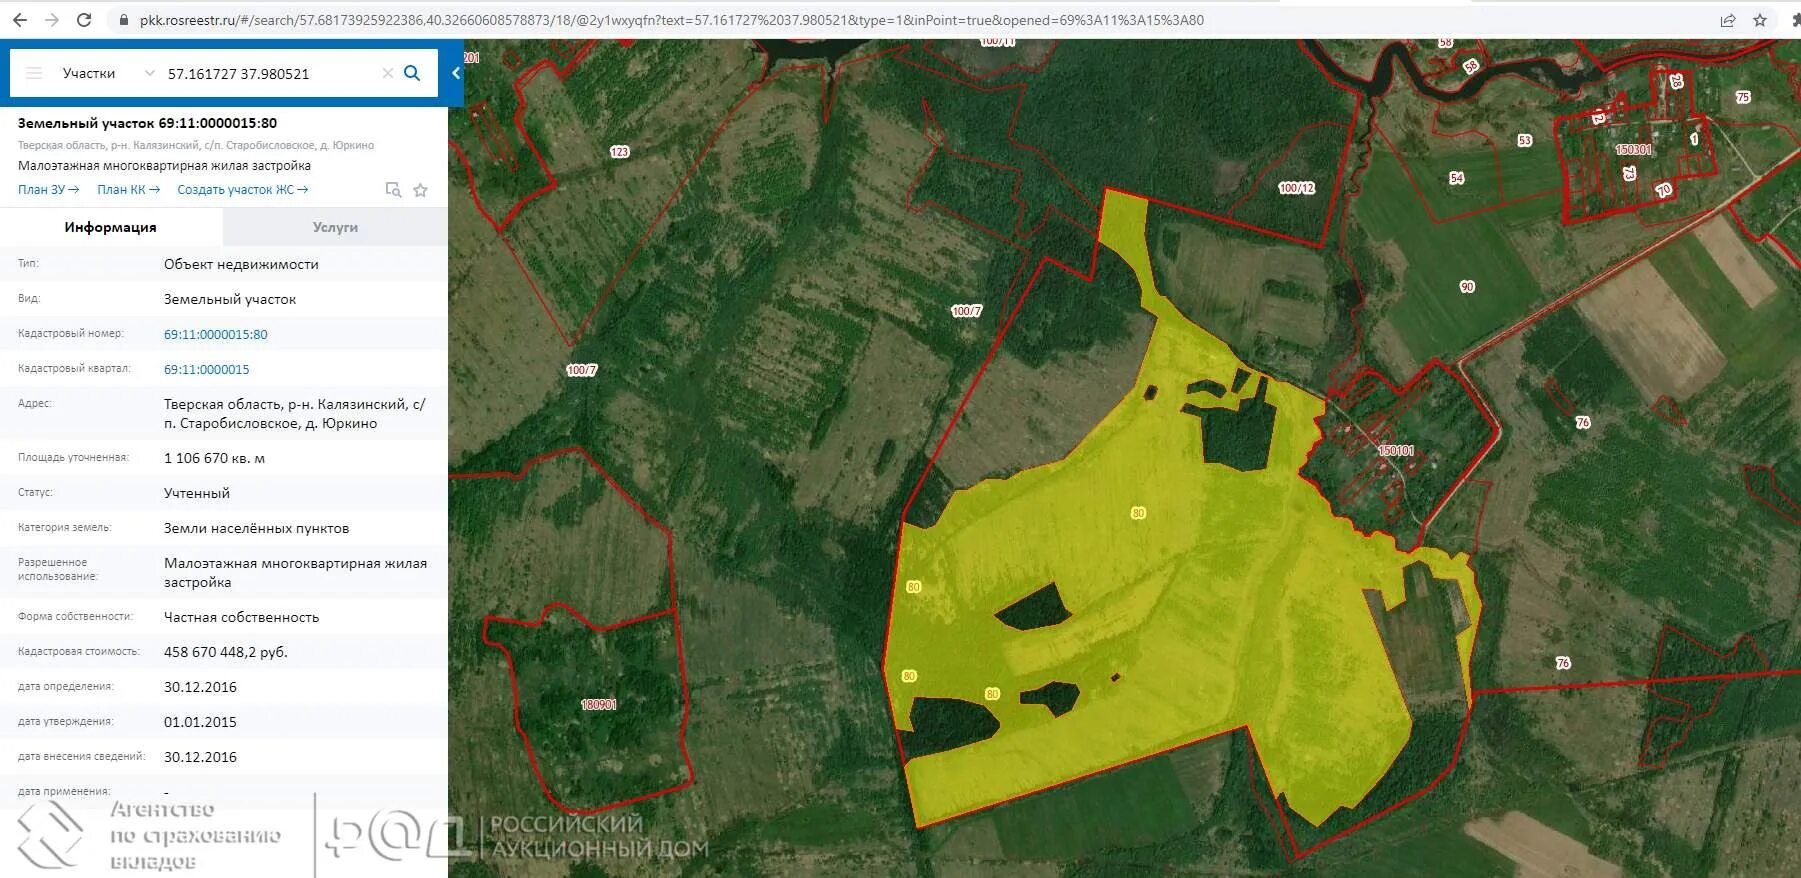Switch to the Информация tab

pos(111,227)
